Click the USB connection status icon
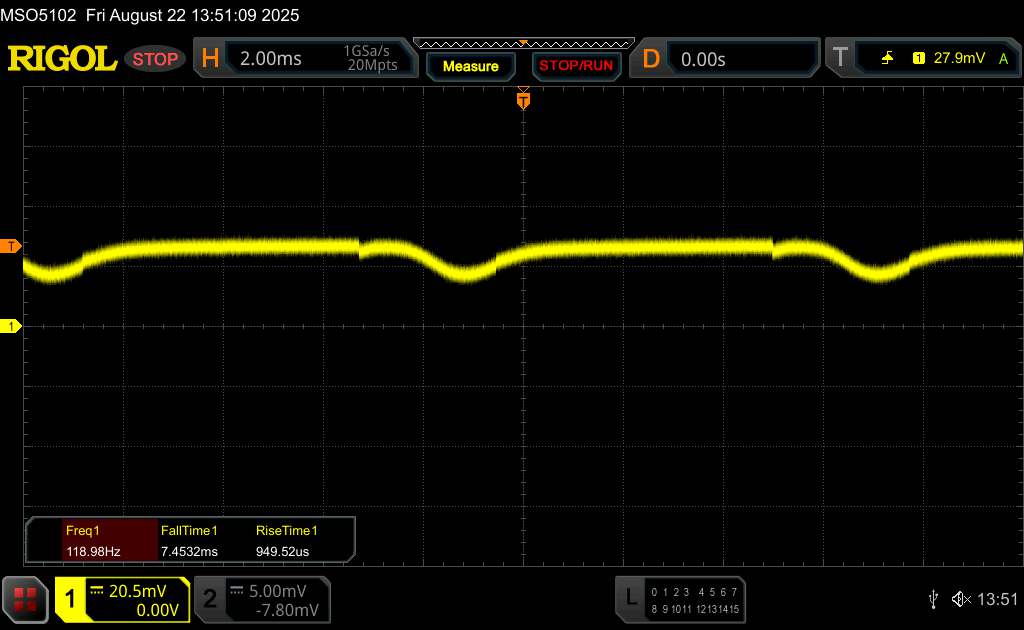Screen dimensions: 1024x630 pyautogui.click(x=935, y=598)
